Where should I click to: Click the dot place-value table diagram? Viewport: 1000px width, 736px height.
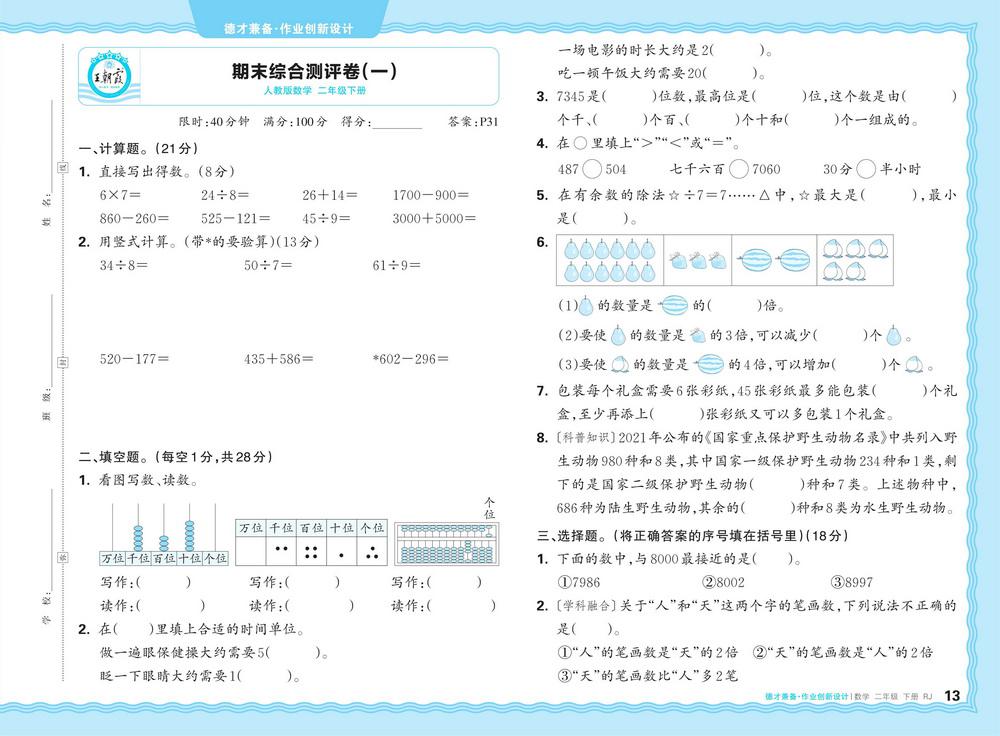coord(311,542)
